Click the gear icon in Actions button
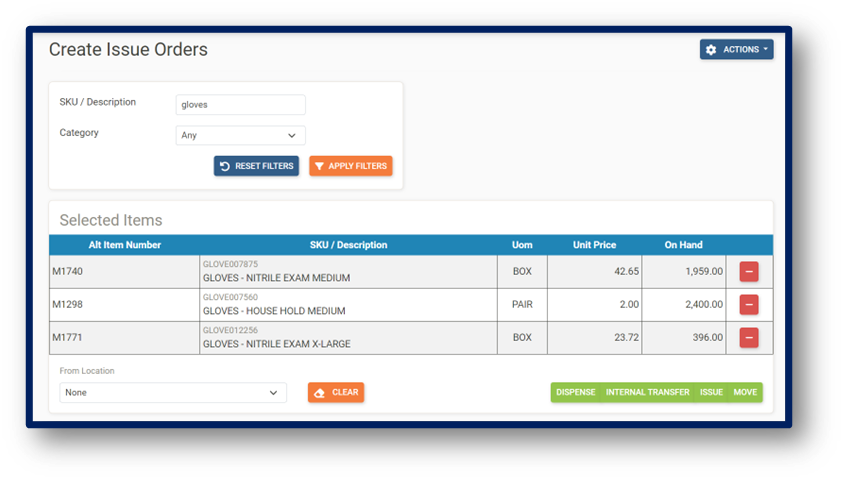The height and width of the screenshot is (480, 844). click(x=711, y=50)
